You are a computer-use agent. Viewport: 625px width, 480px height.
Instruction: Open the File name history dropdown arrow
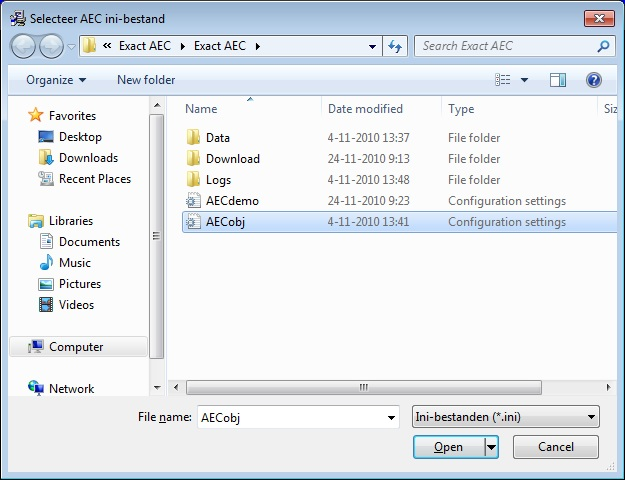tap(390, 417)
